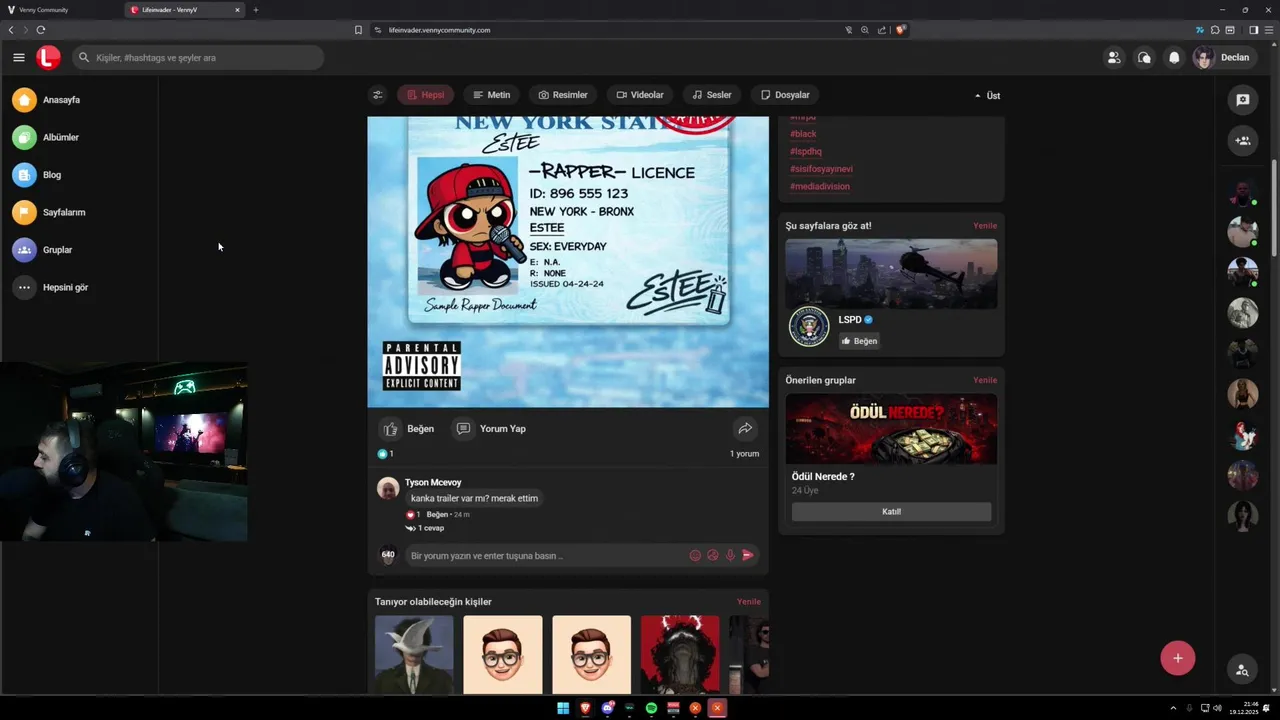This screenshot has width=1280, height=720.
Task: Refresh Önerilen gruplar with Yenile
Action: click(x=985, y=380)
